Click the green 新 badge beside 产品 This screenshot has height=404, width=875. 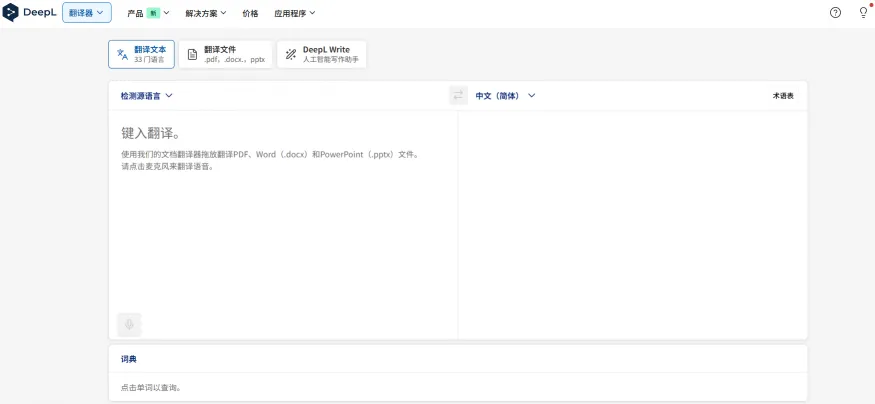pos(153,13)
